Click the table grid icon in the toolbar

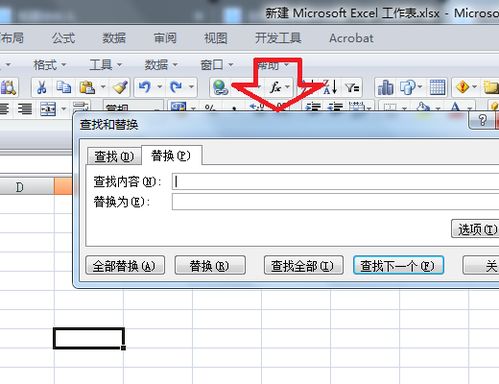(437, 88)
